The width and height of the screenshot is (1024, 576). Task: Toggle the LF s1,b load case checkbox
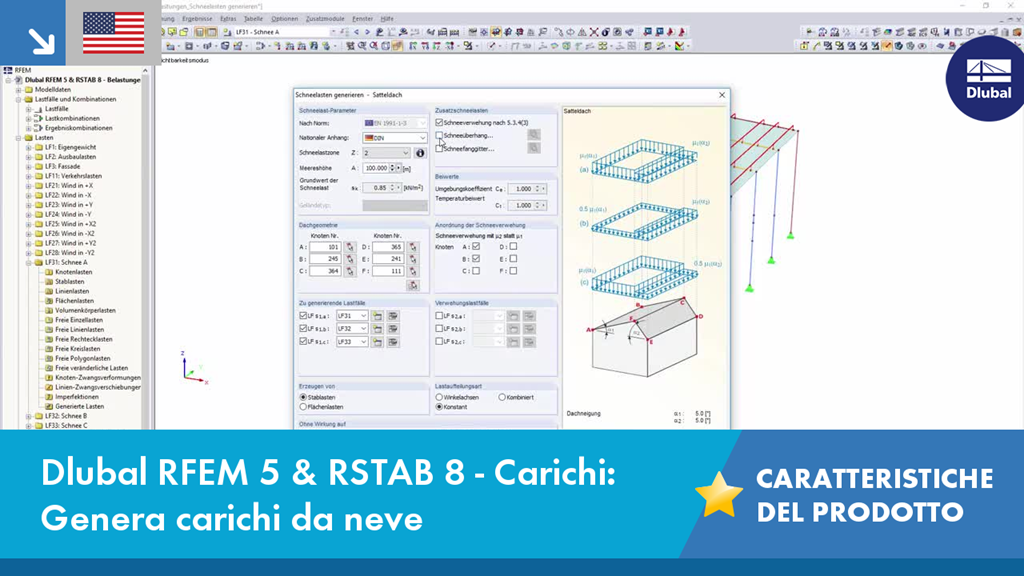[x=303, y=329]
